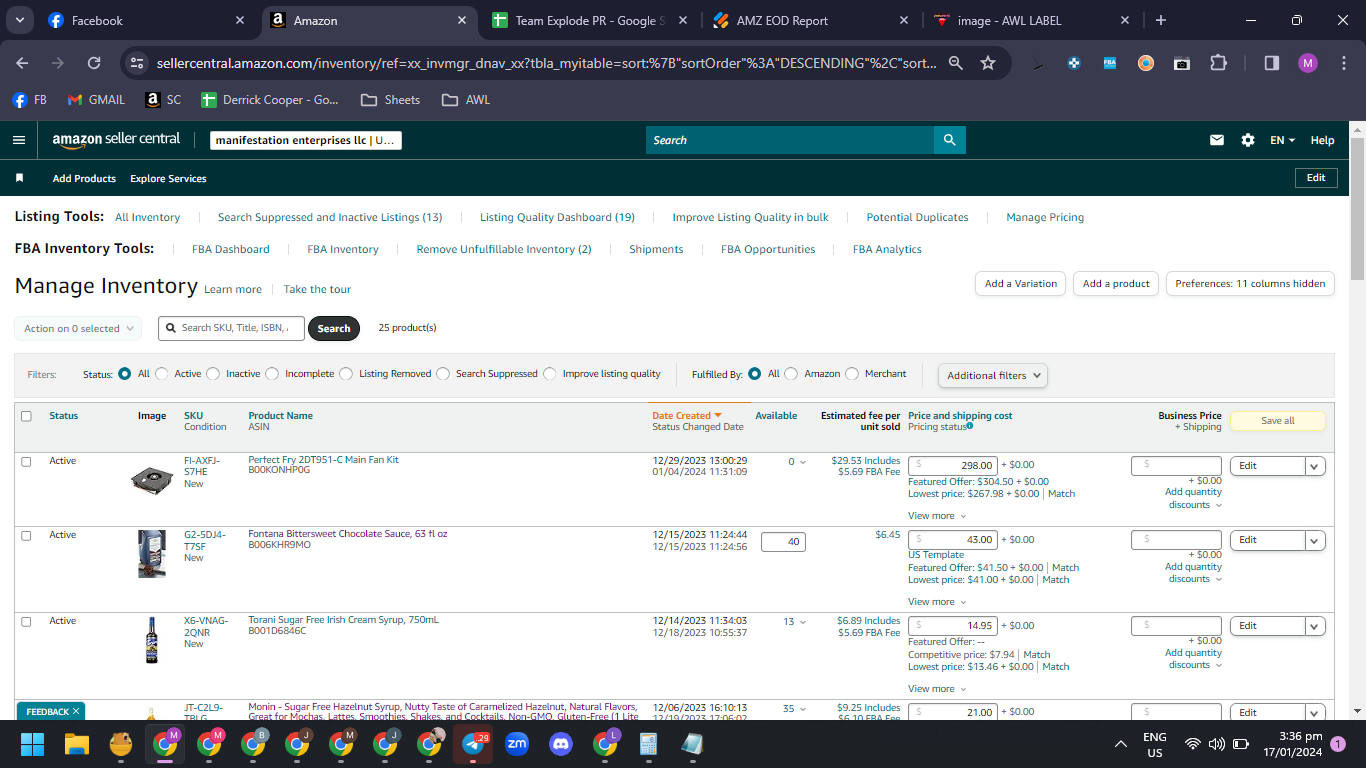This screenshot has height=768, width=1366.
Task: Open Calculator from the taskbar
Action: point(648,744)
